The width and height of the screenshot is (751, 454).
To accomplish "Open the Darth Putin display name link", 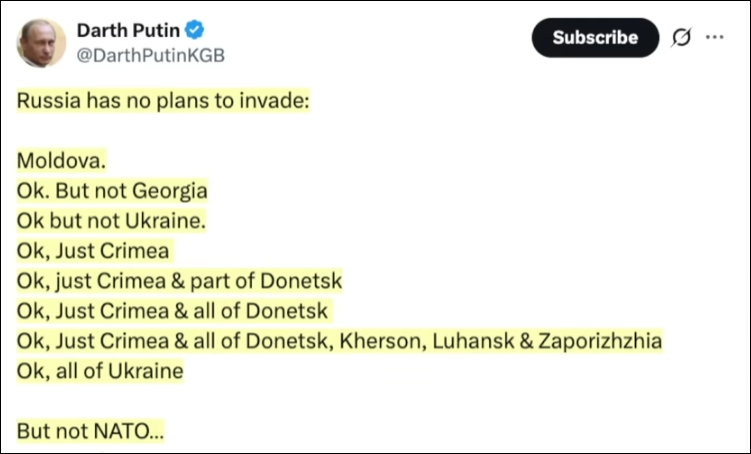I will click(127, 31).
